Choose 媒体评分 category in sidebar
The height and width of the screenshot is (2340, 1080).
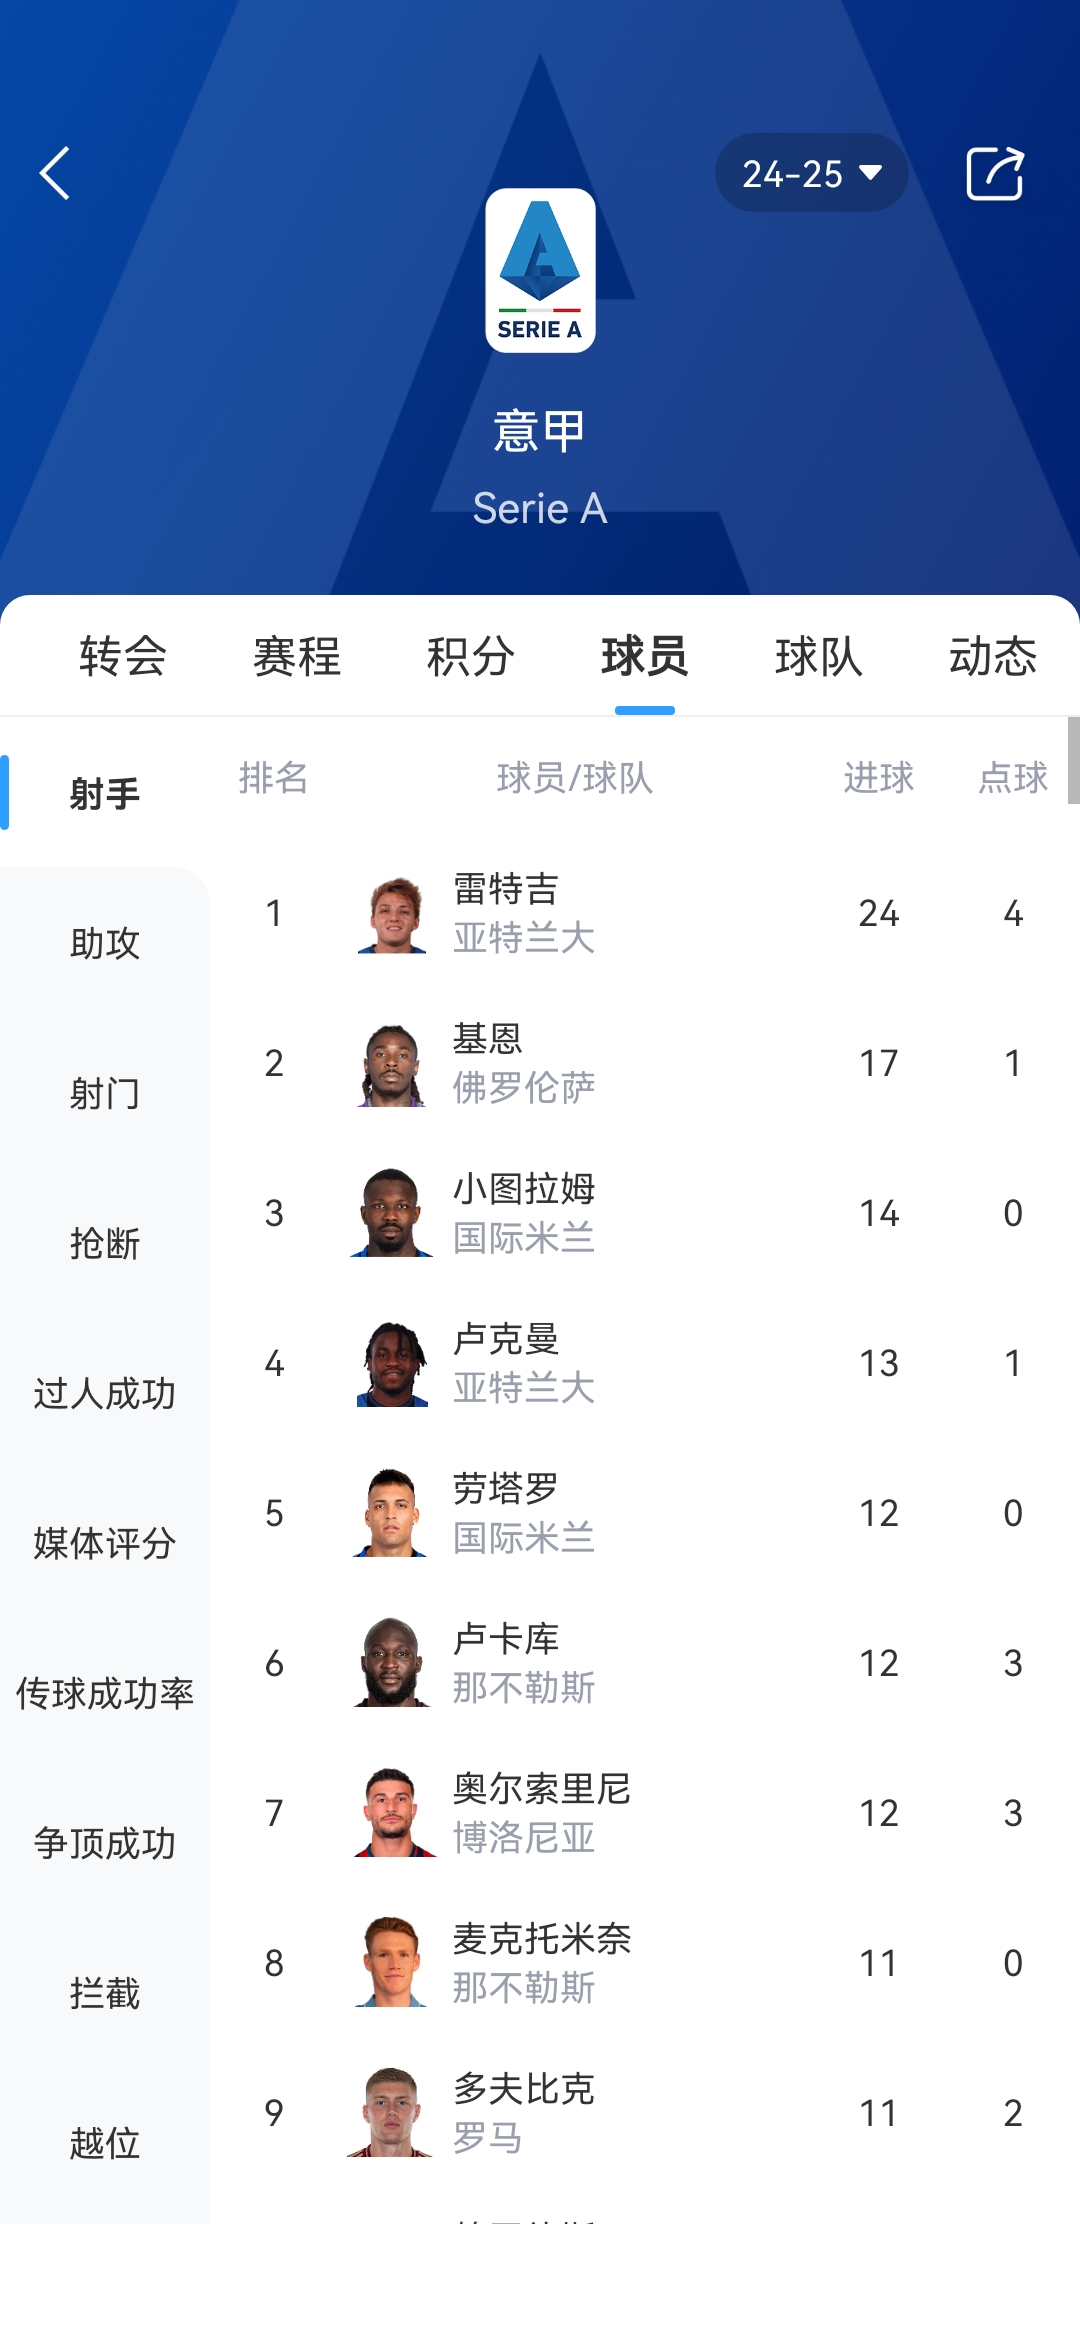[x=105, y=1543]
